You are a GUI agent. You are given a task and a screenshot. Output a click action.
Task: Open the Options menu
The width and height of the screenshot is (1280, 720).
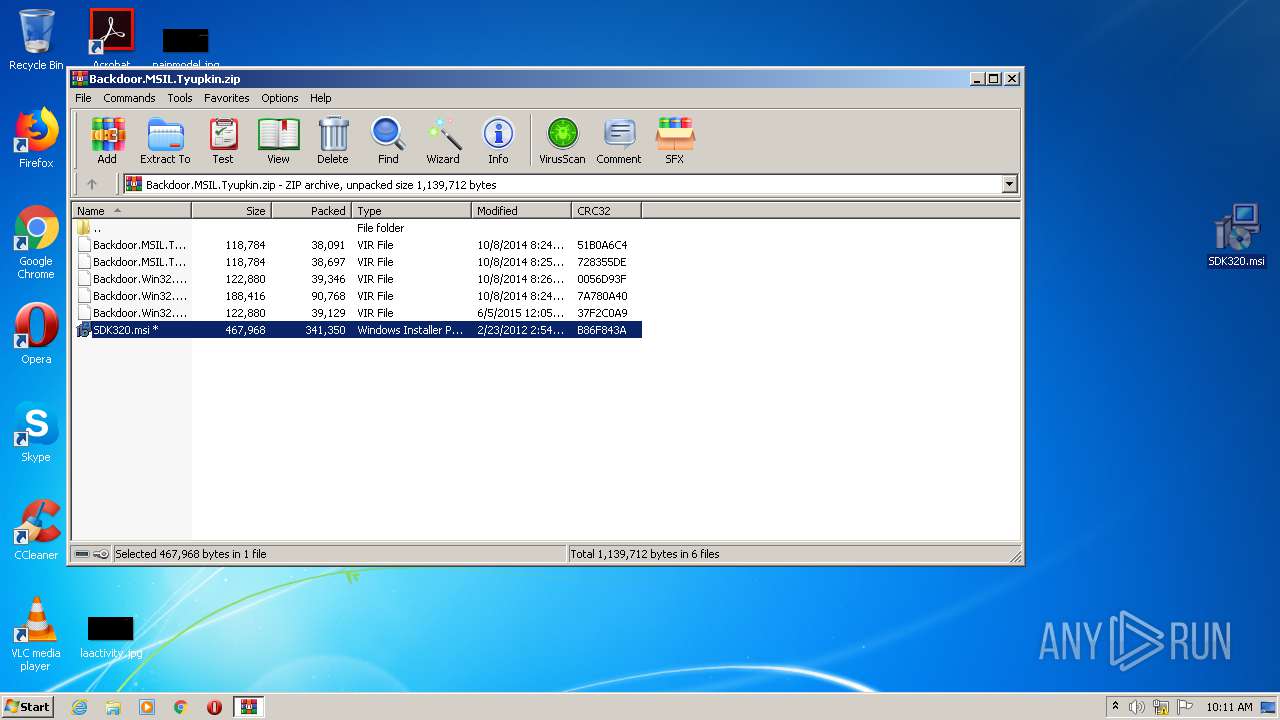(x=280, y=98)
